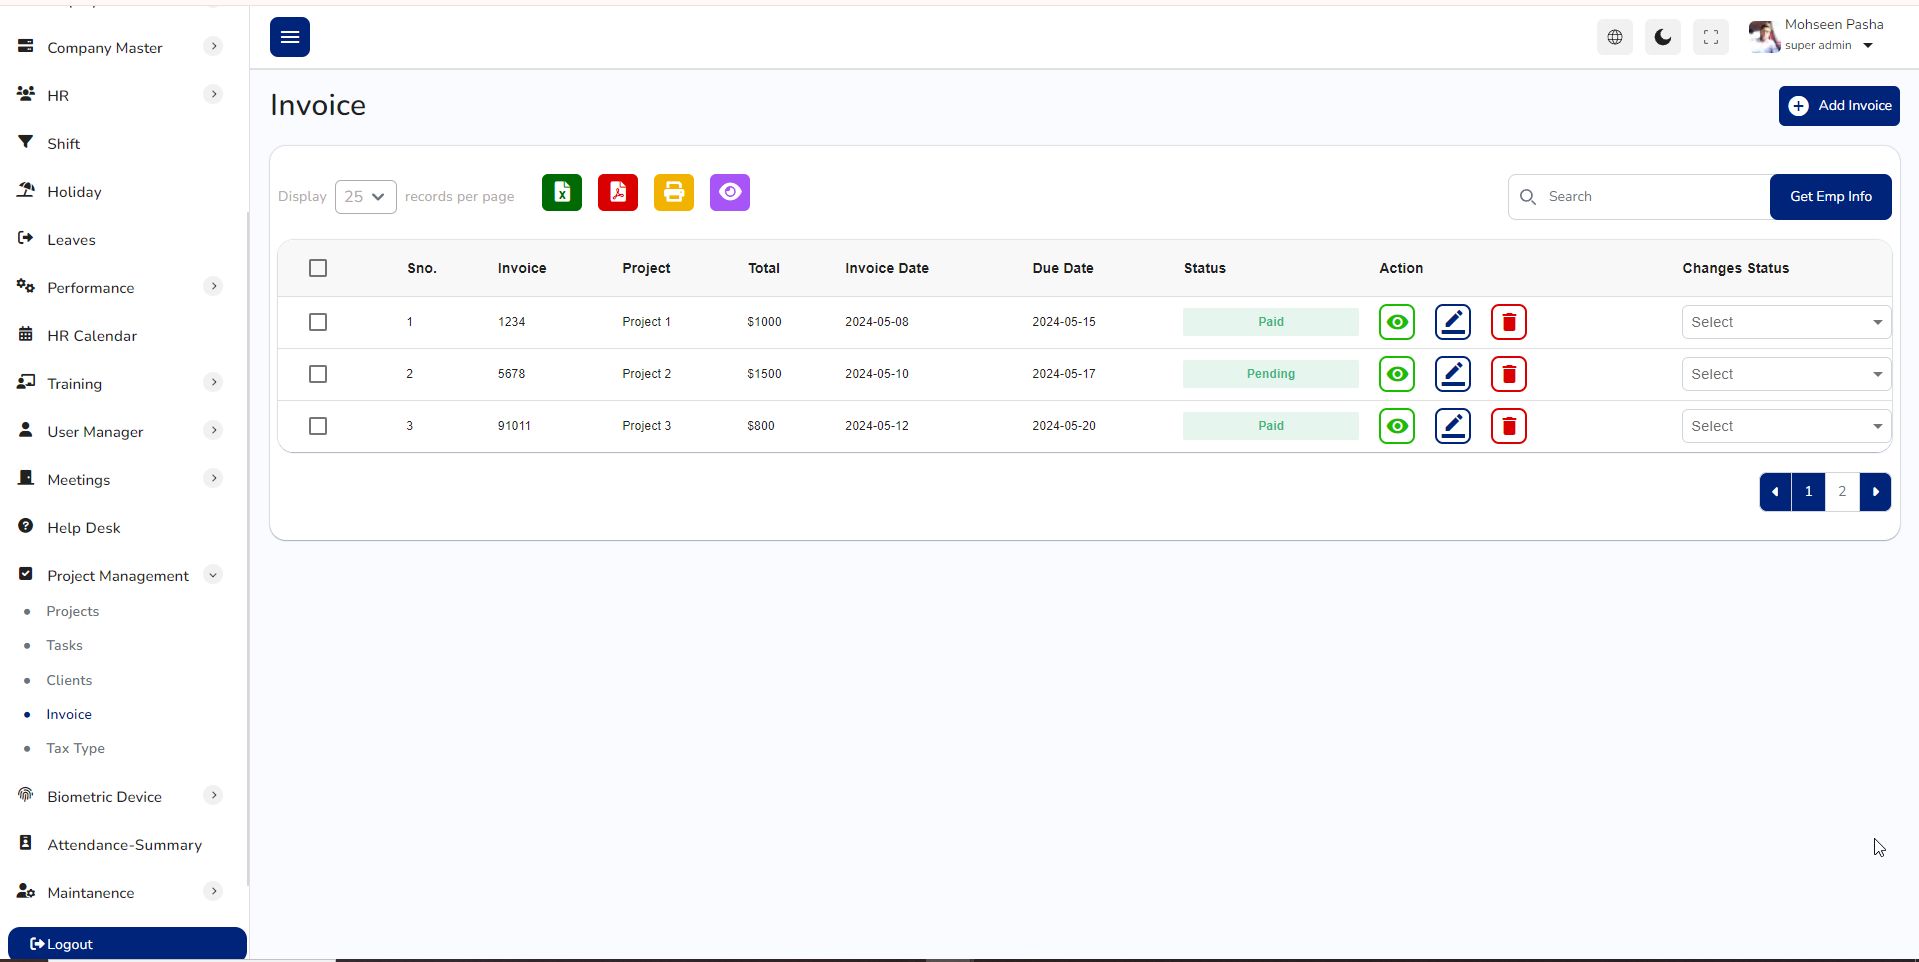Tick the checkbox for invoice 1234
1919x962 pixels.
click(318, 322)
